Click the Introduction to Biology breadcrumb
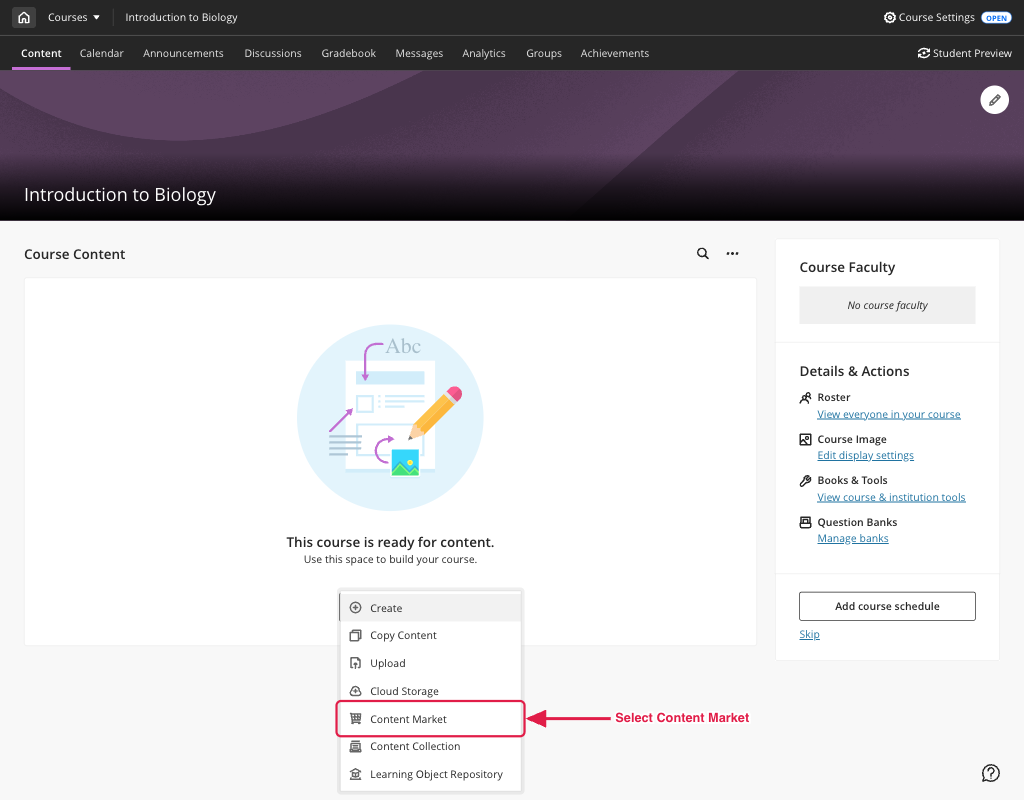Image resolution: width=1024 pixels, height=800 pixels. click(x=182, y=18)
